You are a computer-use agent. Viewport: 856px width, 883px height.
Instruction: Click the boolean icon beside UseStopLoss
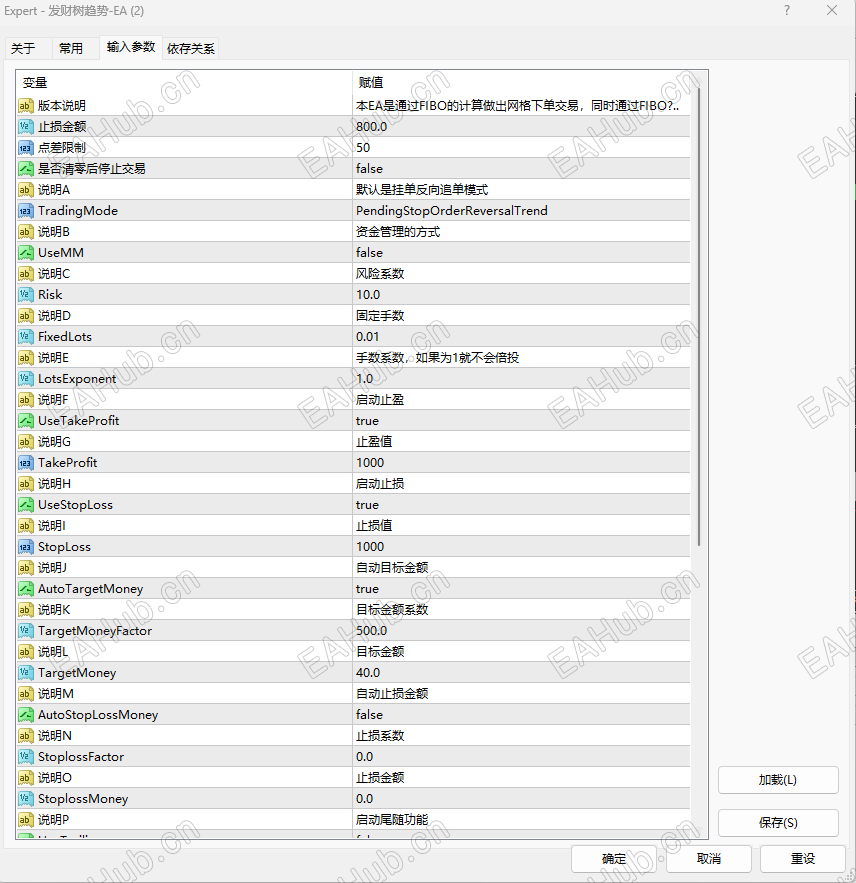coord(25,505)
